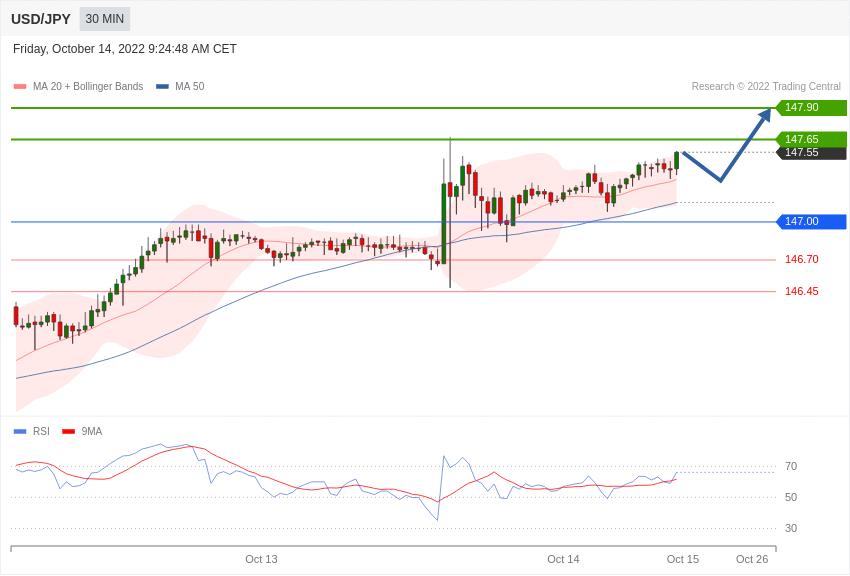
Task: Select the Oct 14 date on time axis
Action: click(x=563, y=559)
